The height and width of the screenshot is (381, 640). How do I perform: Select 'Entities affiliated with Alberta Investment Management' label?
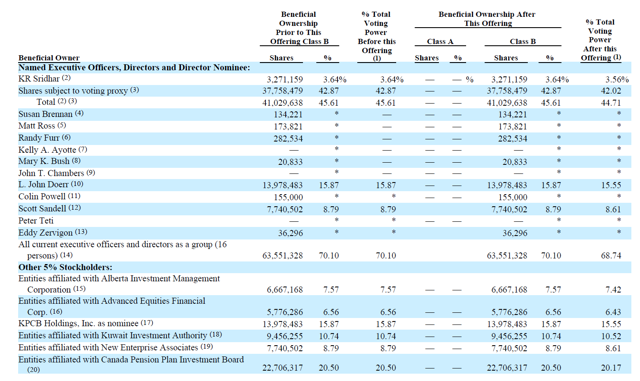coord(119,279)
